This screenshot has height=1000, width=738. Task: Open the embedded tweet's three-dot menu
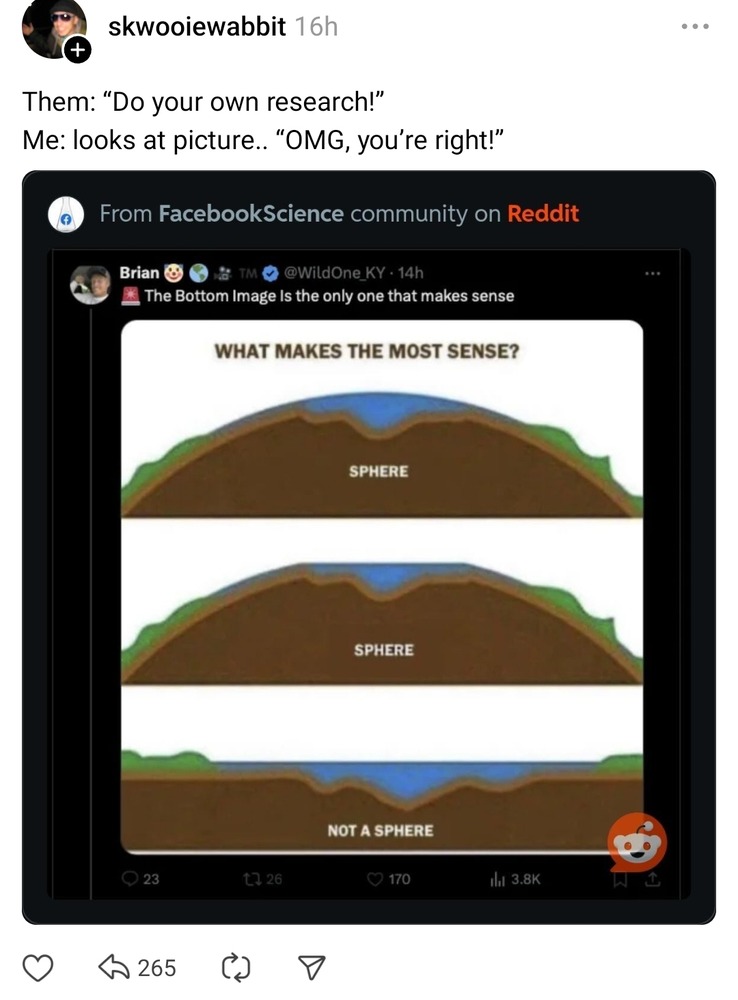[x=653, y=272]
